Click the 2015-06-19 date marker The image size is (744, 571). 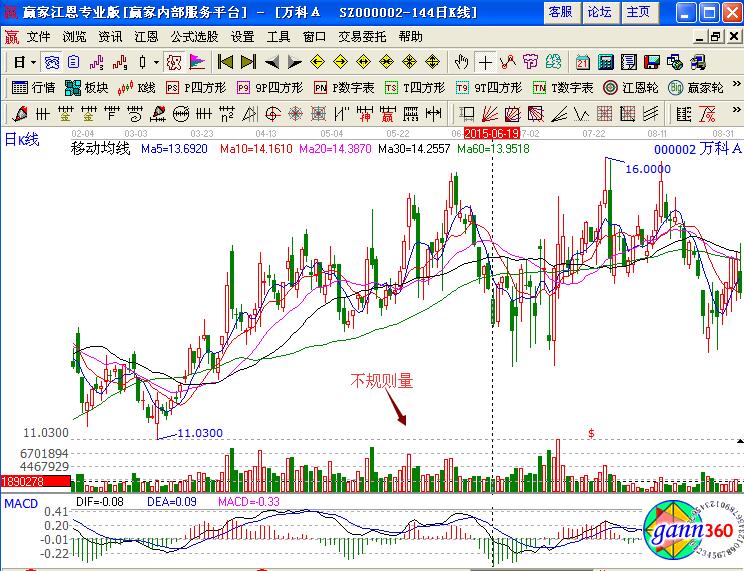[x=491, y=132]
